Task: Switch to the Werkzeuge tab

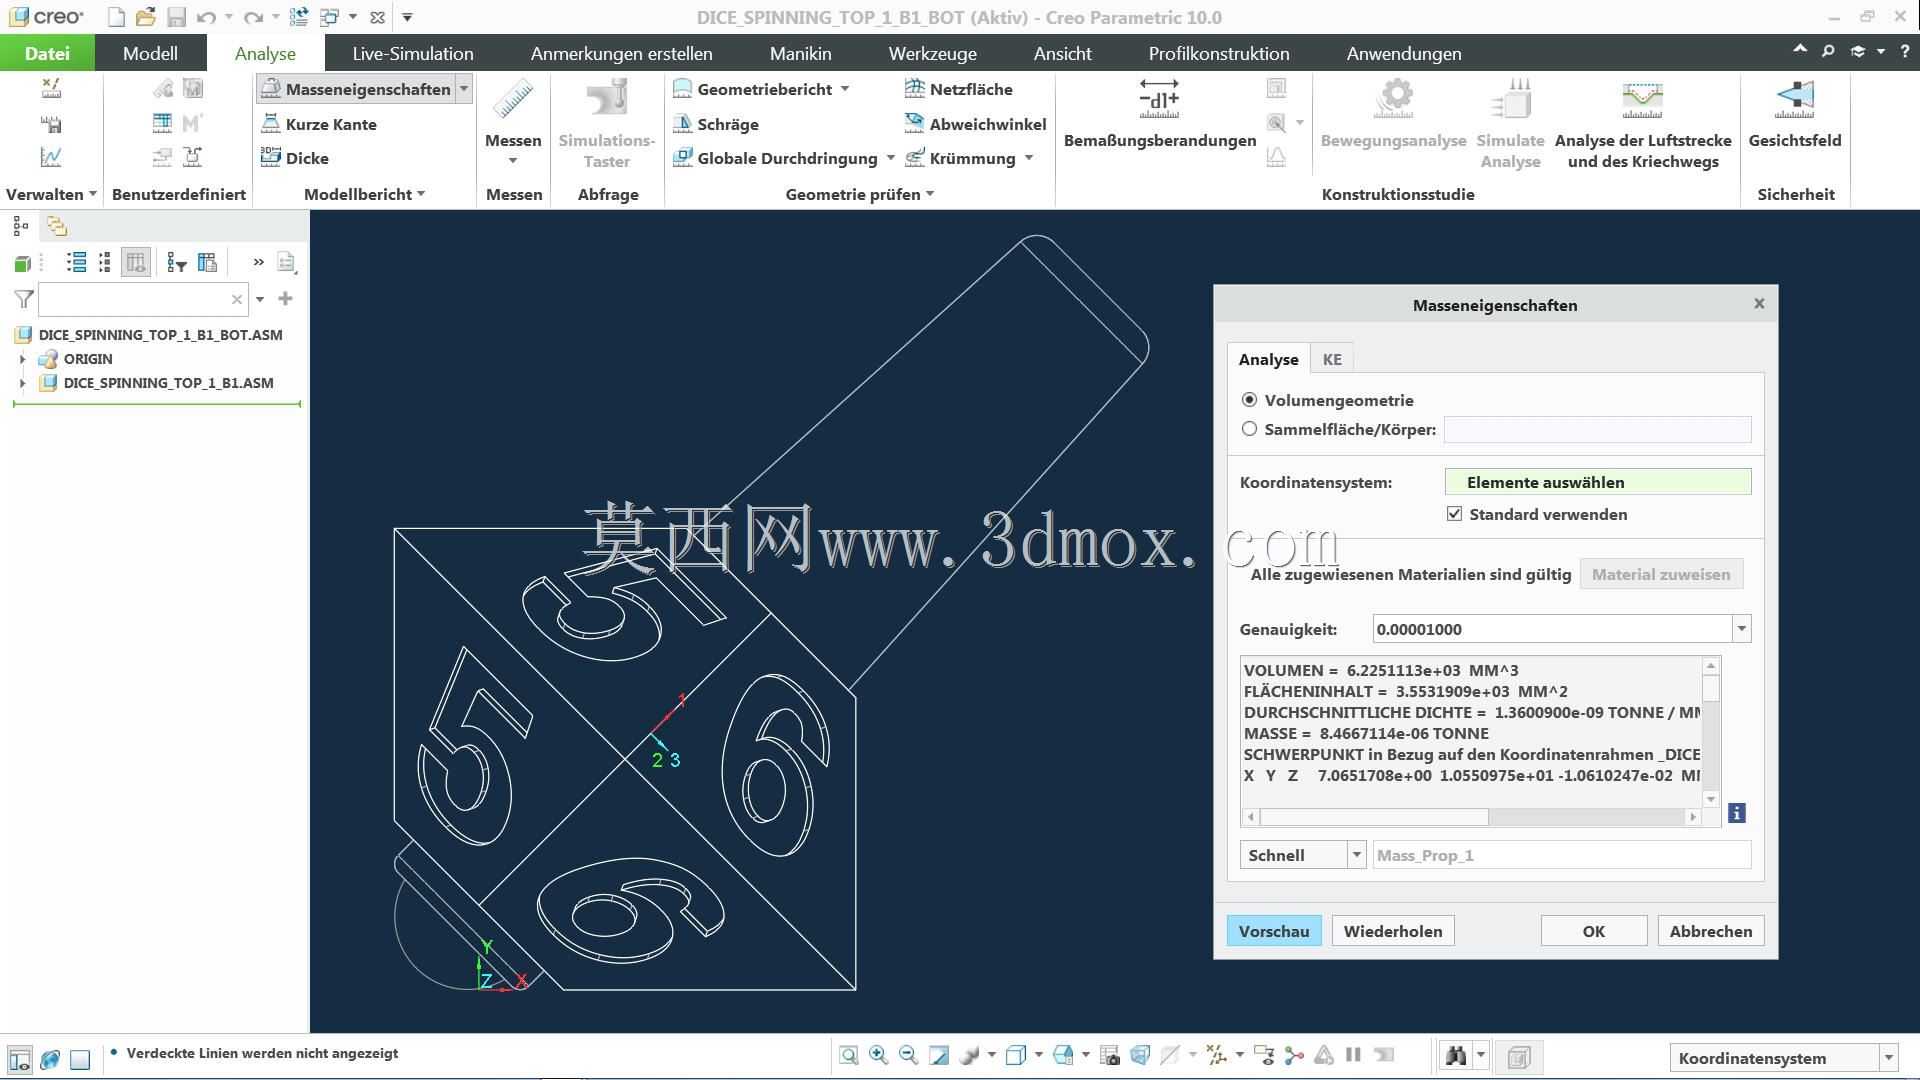Action: tap(932, 53)
